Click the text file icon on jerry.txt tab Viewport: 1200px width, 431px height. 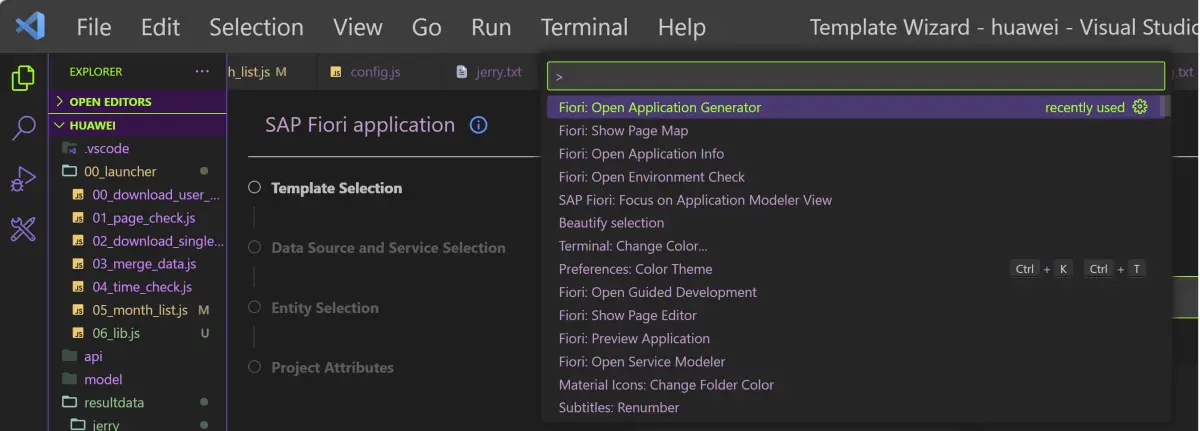pyautogui.click(x=461, y=72)
